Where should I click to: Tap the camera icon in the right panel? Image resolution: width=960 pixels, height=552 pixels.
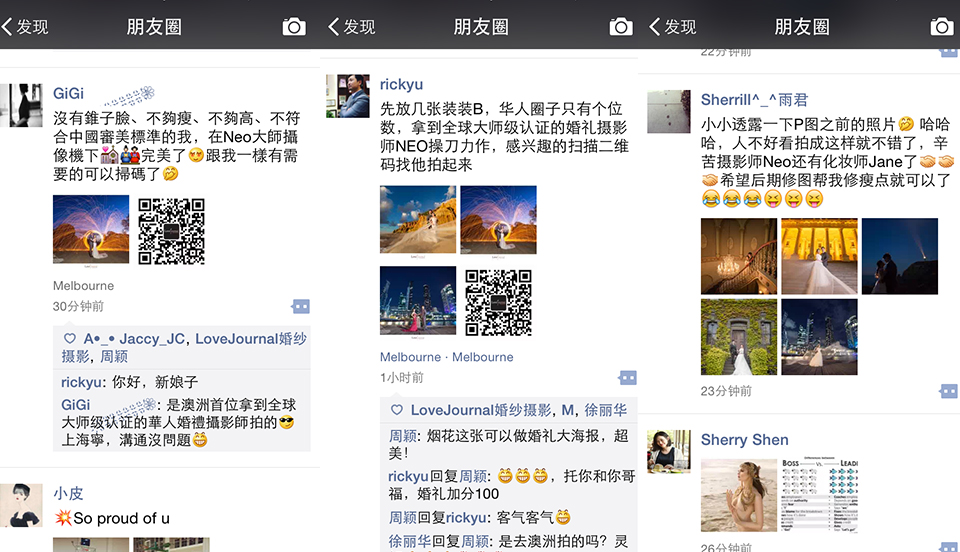click(x=941, y=27)
